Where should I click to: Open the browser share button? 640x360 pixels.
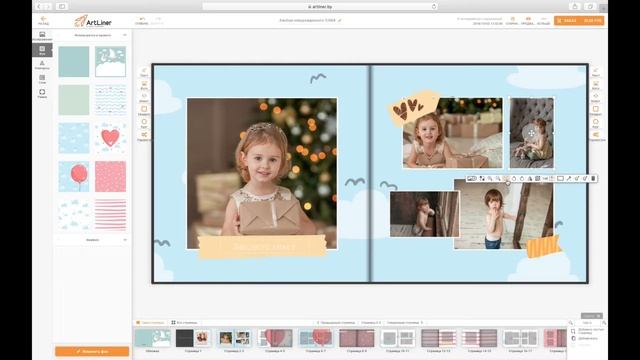click(x=575, y=7)
